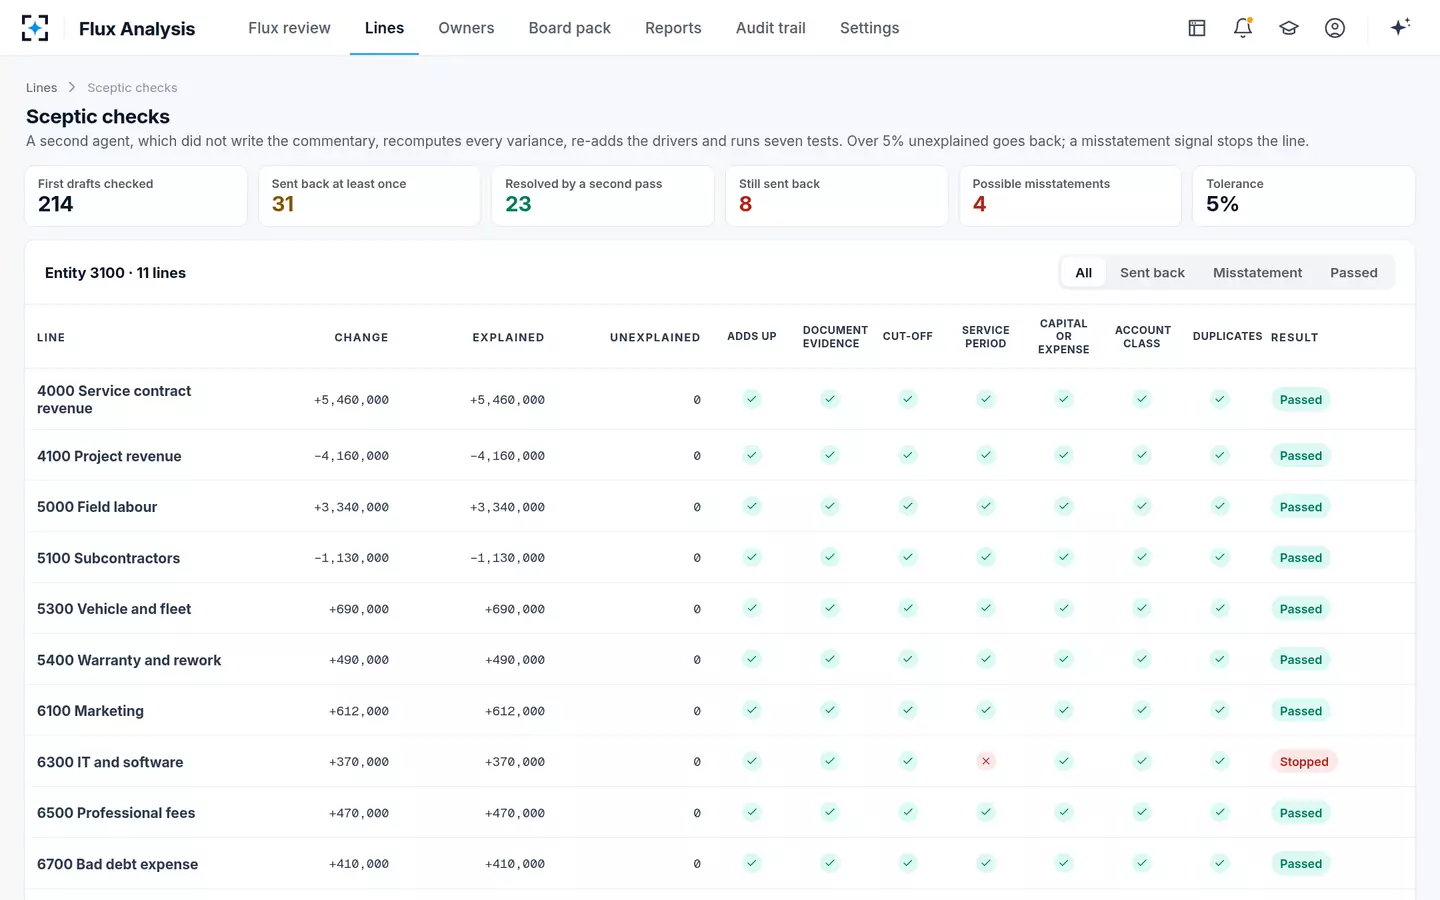Open the user account profile icon
This screenshot has height=900, width=1440.
pyautogui.click(x=1335, y=28)
